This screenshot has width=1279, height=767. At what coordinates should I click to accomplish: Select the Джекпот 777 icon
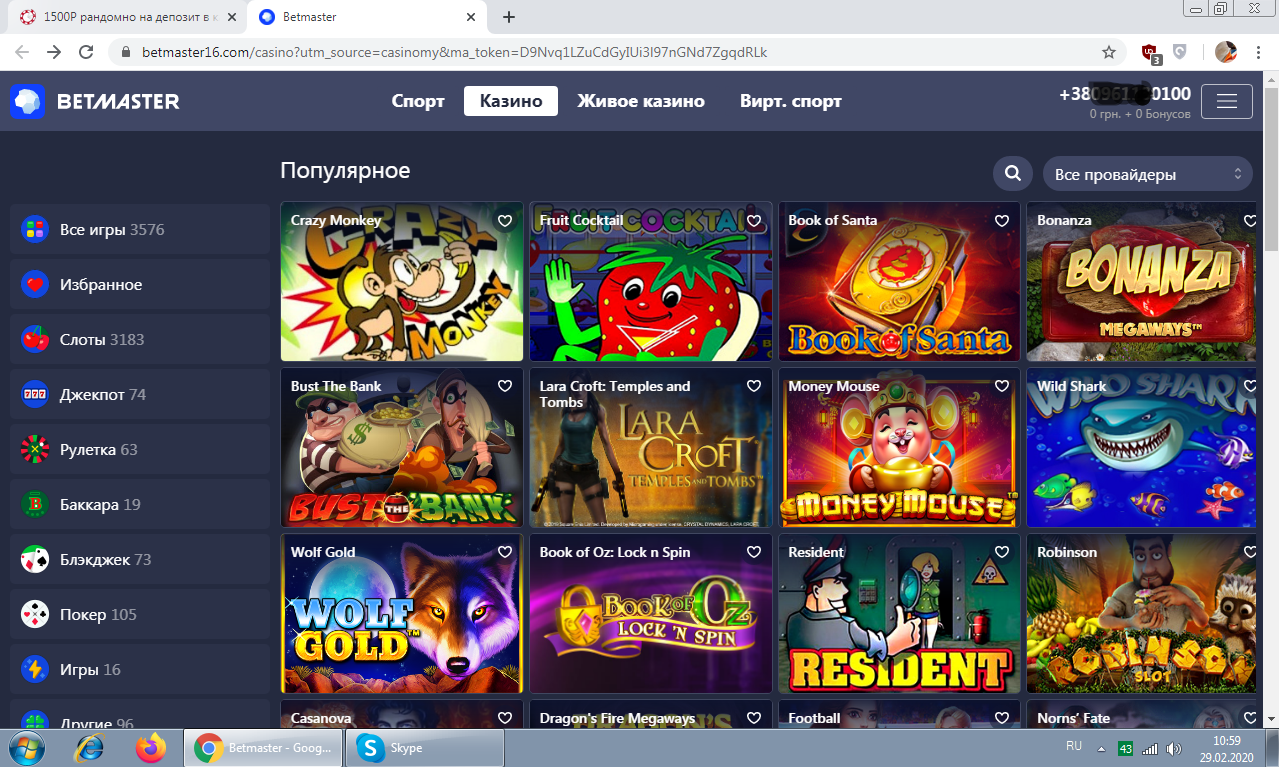click(x=35, y=394)
